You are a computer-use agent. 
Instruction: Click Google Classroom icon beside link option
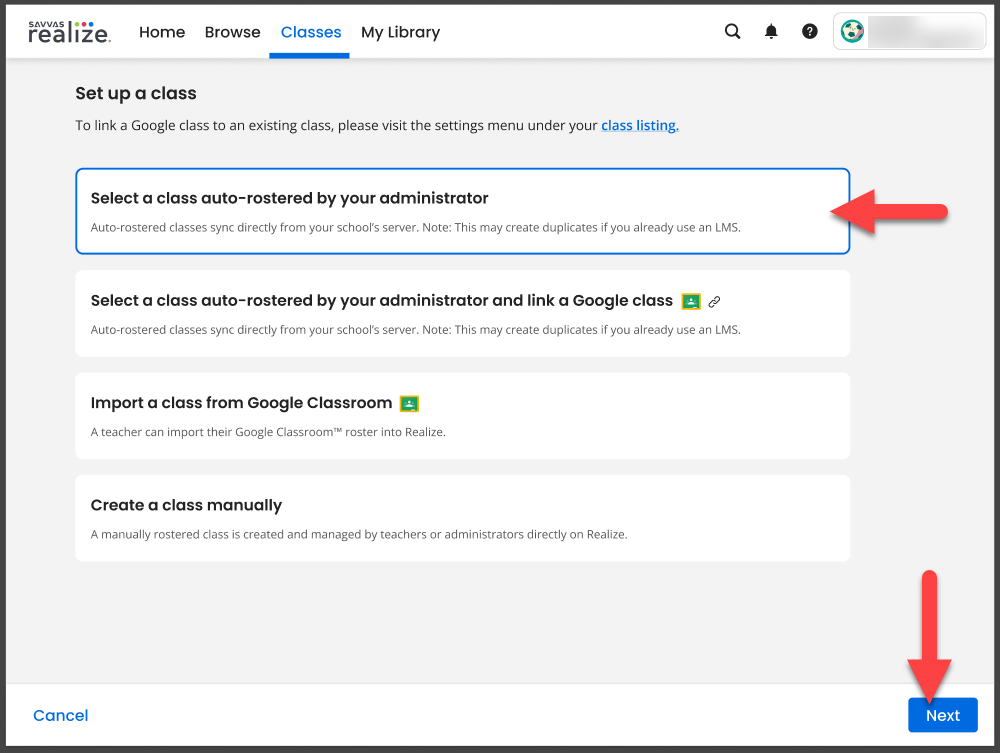[x=691, y=301]
